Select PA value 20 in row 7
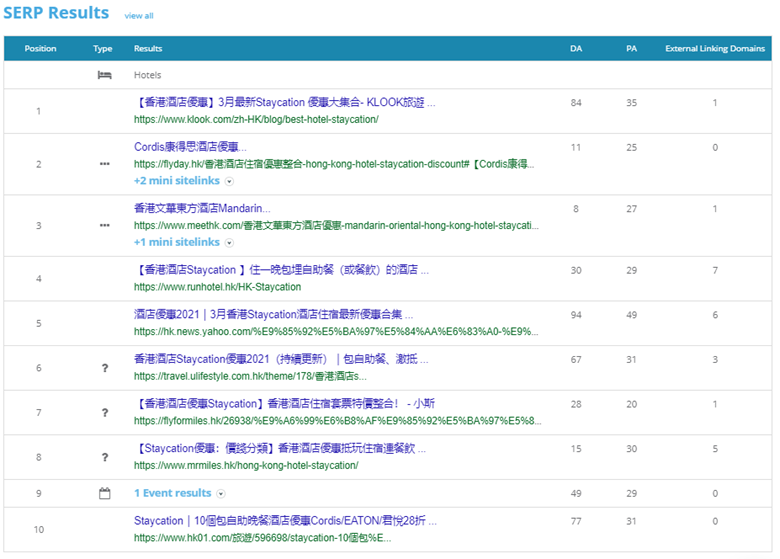Image resolution: width=780 pixels, height=559 pixels. point(631,404)
